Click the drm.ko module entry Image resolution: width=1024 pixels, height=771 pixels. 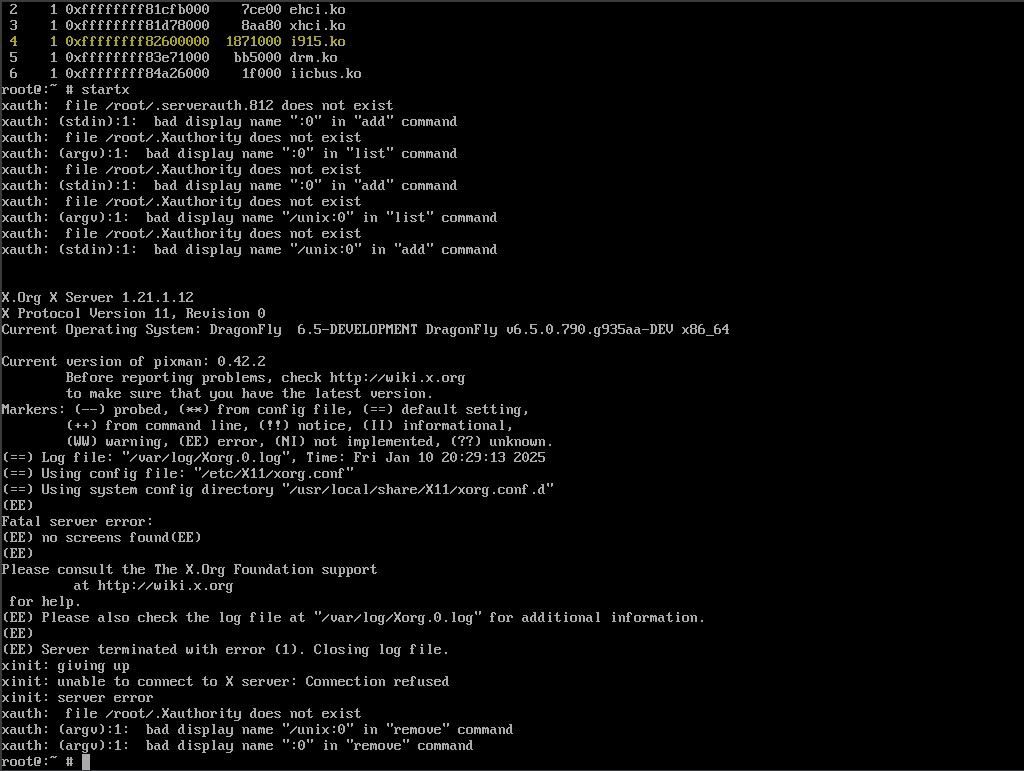(x=313, y=58)
